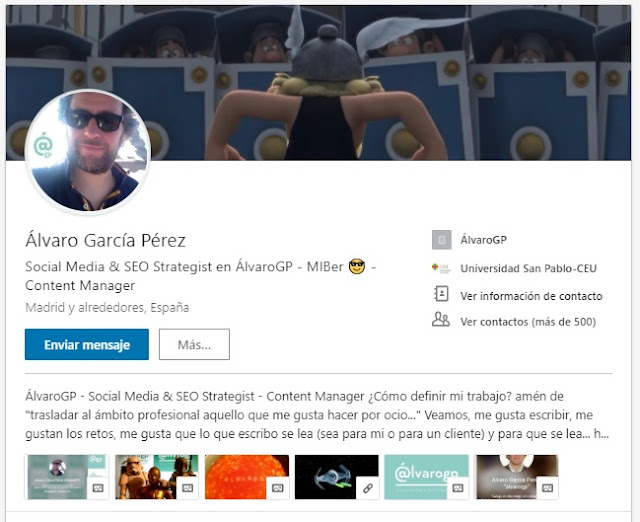This screenshot has width=640, height=522.
Task: Open the Universidad San Pablo-CEU link
Action: pos(528,269)
